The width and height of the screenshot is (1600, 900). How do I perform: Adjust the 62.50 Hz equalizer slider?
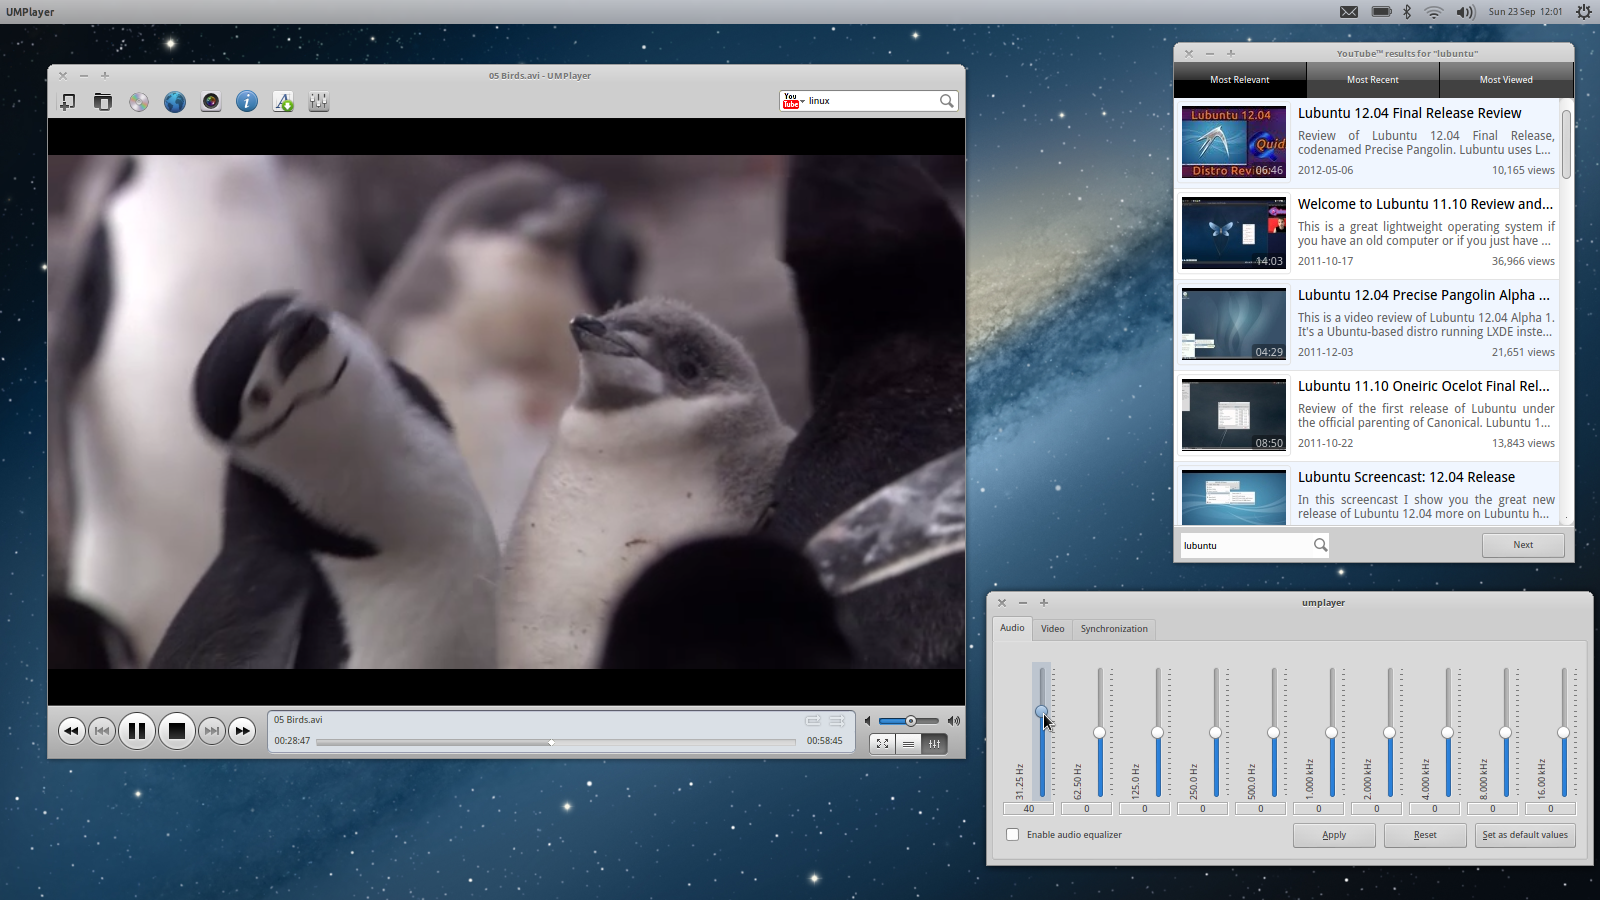pos(1100,733)
